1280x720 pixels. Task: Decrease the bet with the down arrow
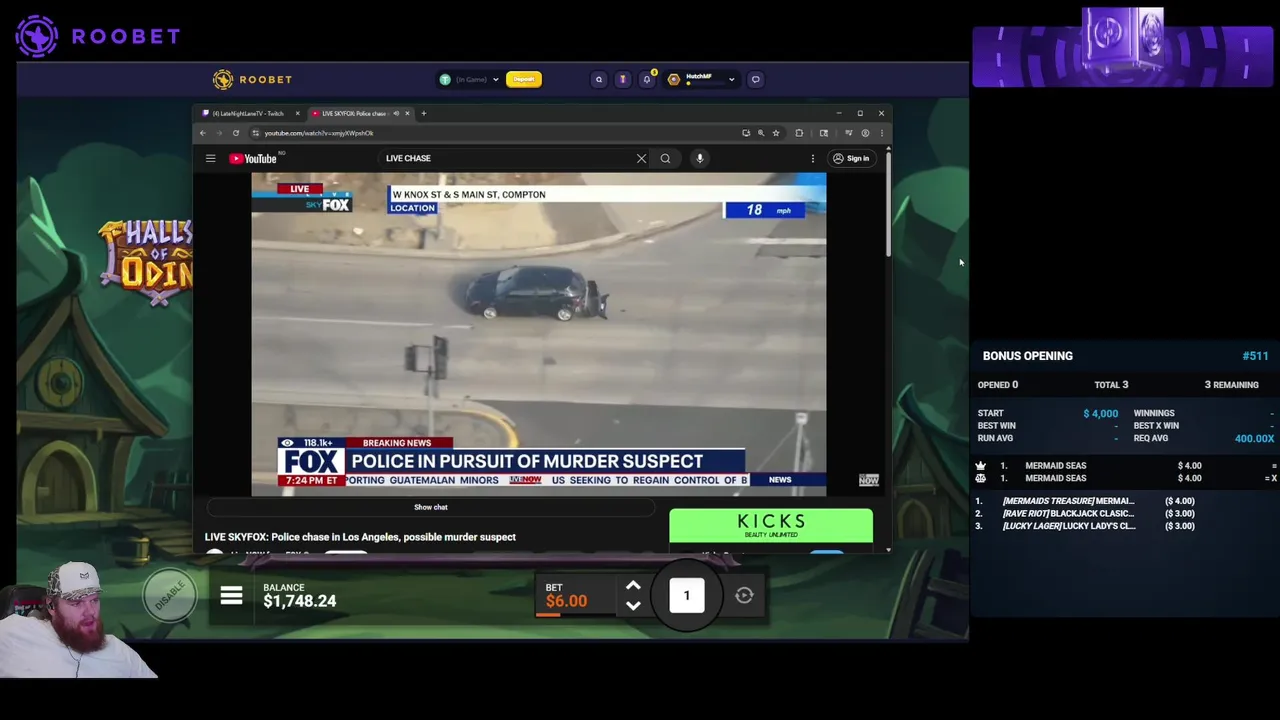point(633,605)
